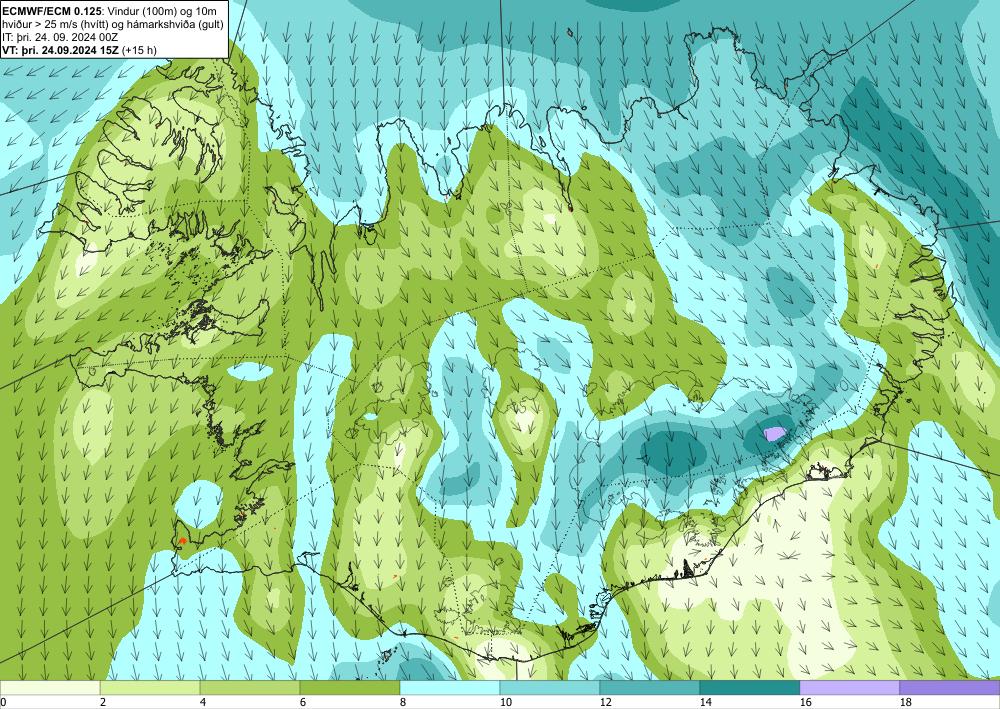Click the light green 2–4 m/s legend swatch
Image resolution: width=1000 pixels, height=709 pixels.
click(x=150, y=688)
